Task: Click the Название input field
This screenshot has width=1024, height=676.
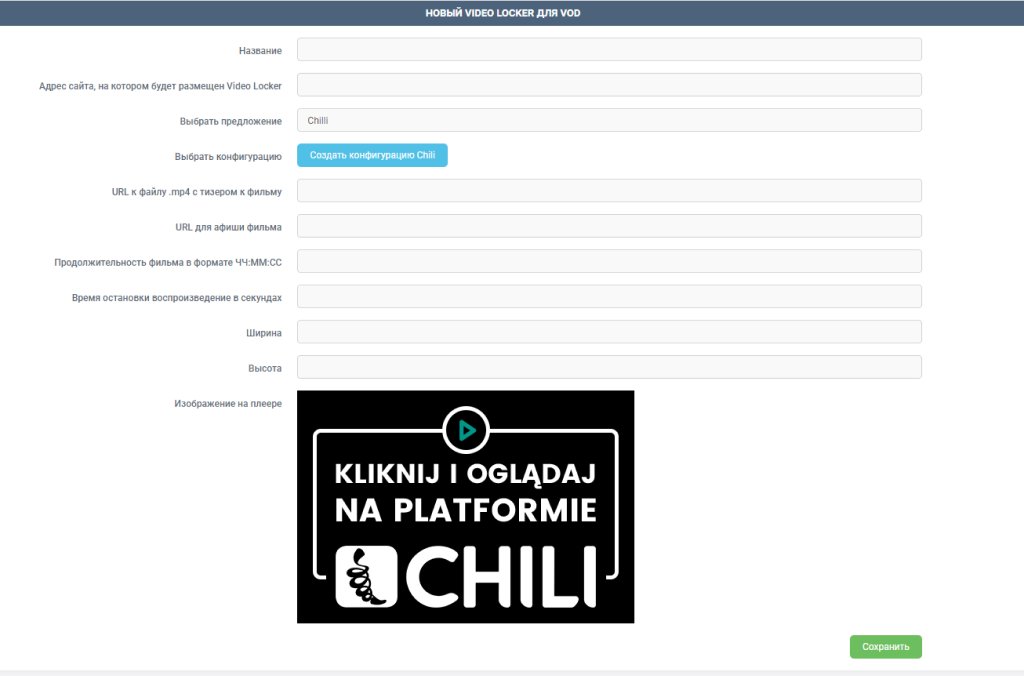Action: [609, 50]
